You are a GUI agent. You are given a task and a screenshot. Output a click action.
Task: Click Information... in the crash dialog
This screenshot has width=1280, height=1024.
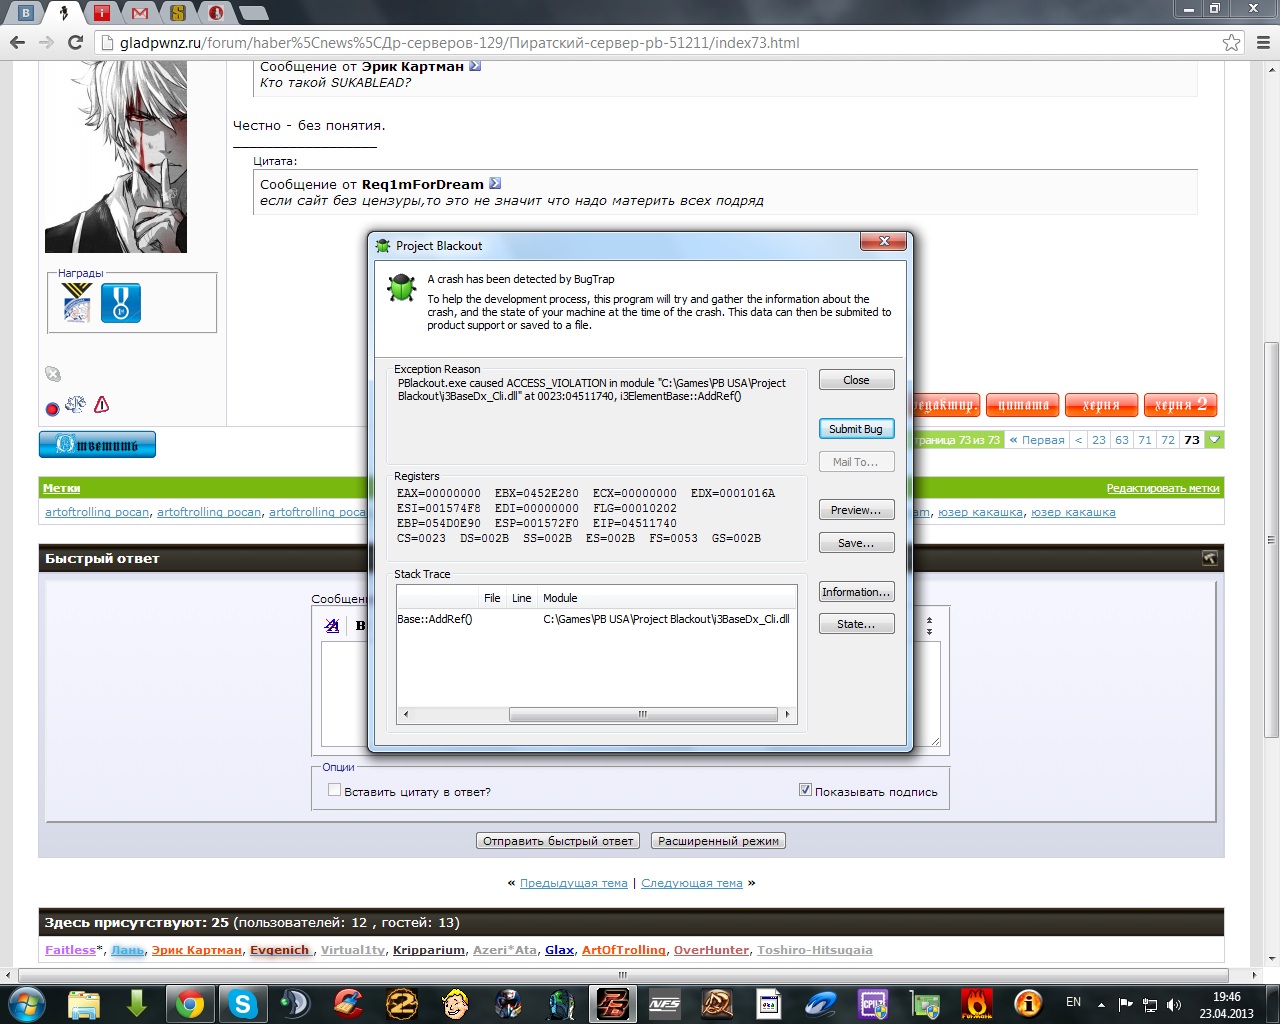coord(856,592)
